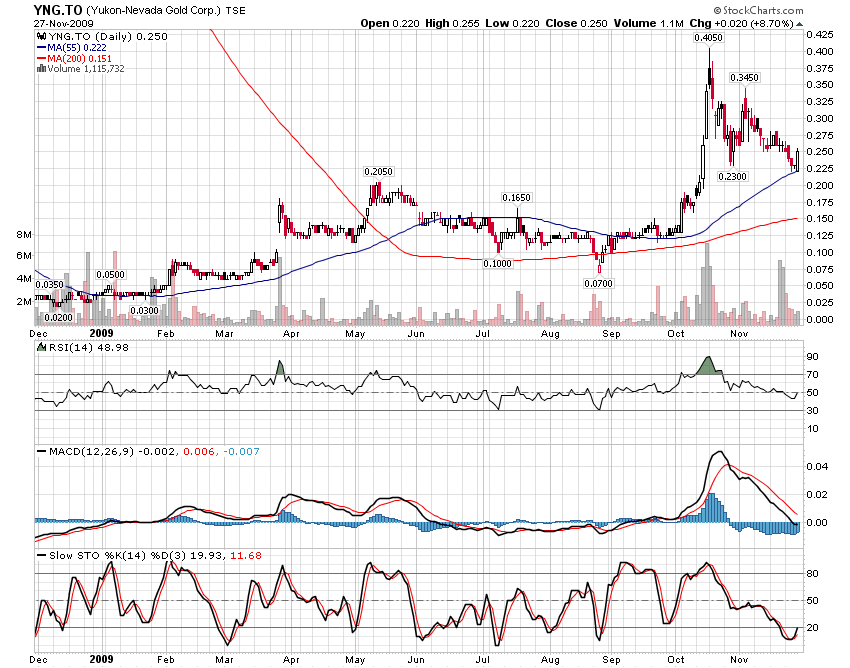Viewport: 850px width, 668px height.
Task: Click the 0.0500 price label
Action: pos(111,274)
